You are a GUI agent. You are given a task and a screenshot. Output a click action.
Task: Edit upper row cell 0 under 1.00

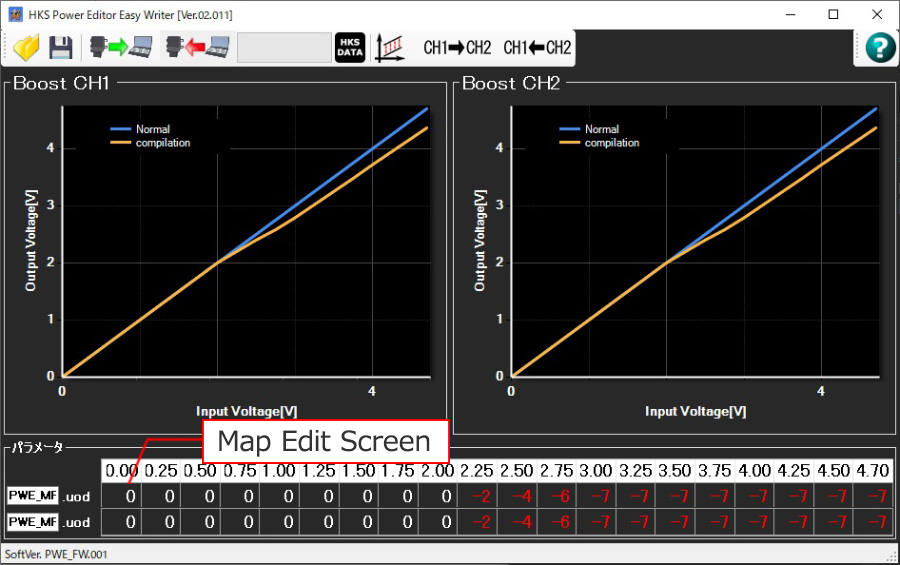[x=280, y=496]
